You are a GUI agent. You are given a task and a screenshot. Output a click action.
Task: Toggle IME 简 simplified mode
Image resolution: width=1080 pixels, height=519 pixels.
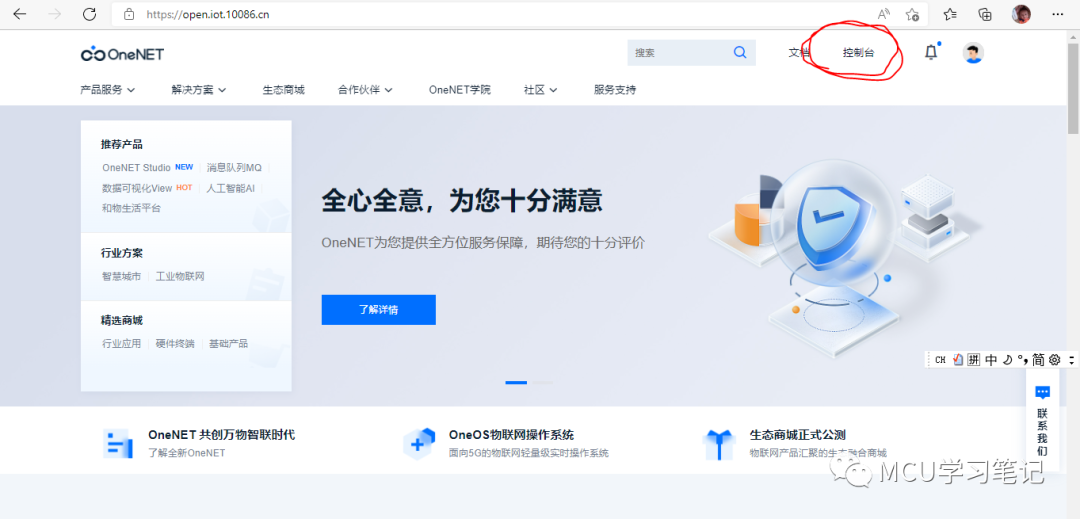tap(1038, 359)
